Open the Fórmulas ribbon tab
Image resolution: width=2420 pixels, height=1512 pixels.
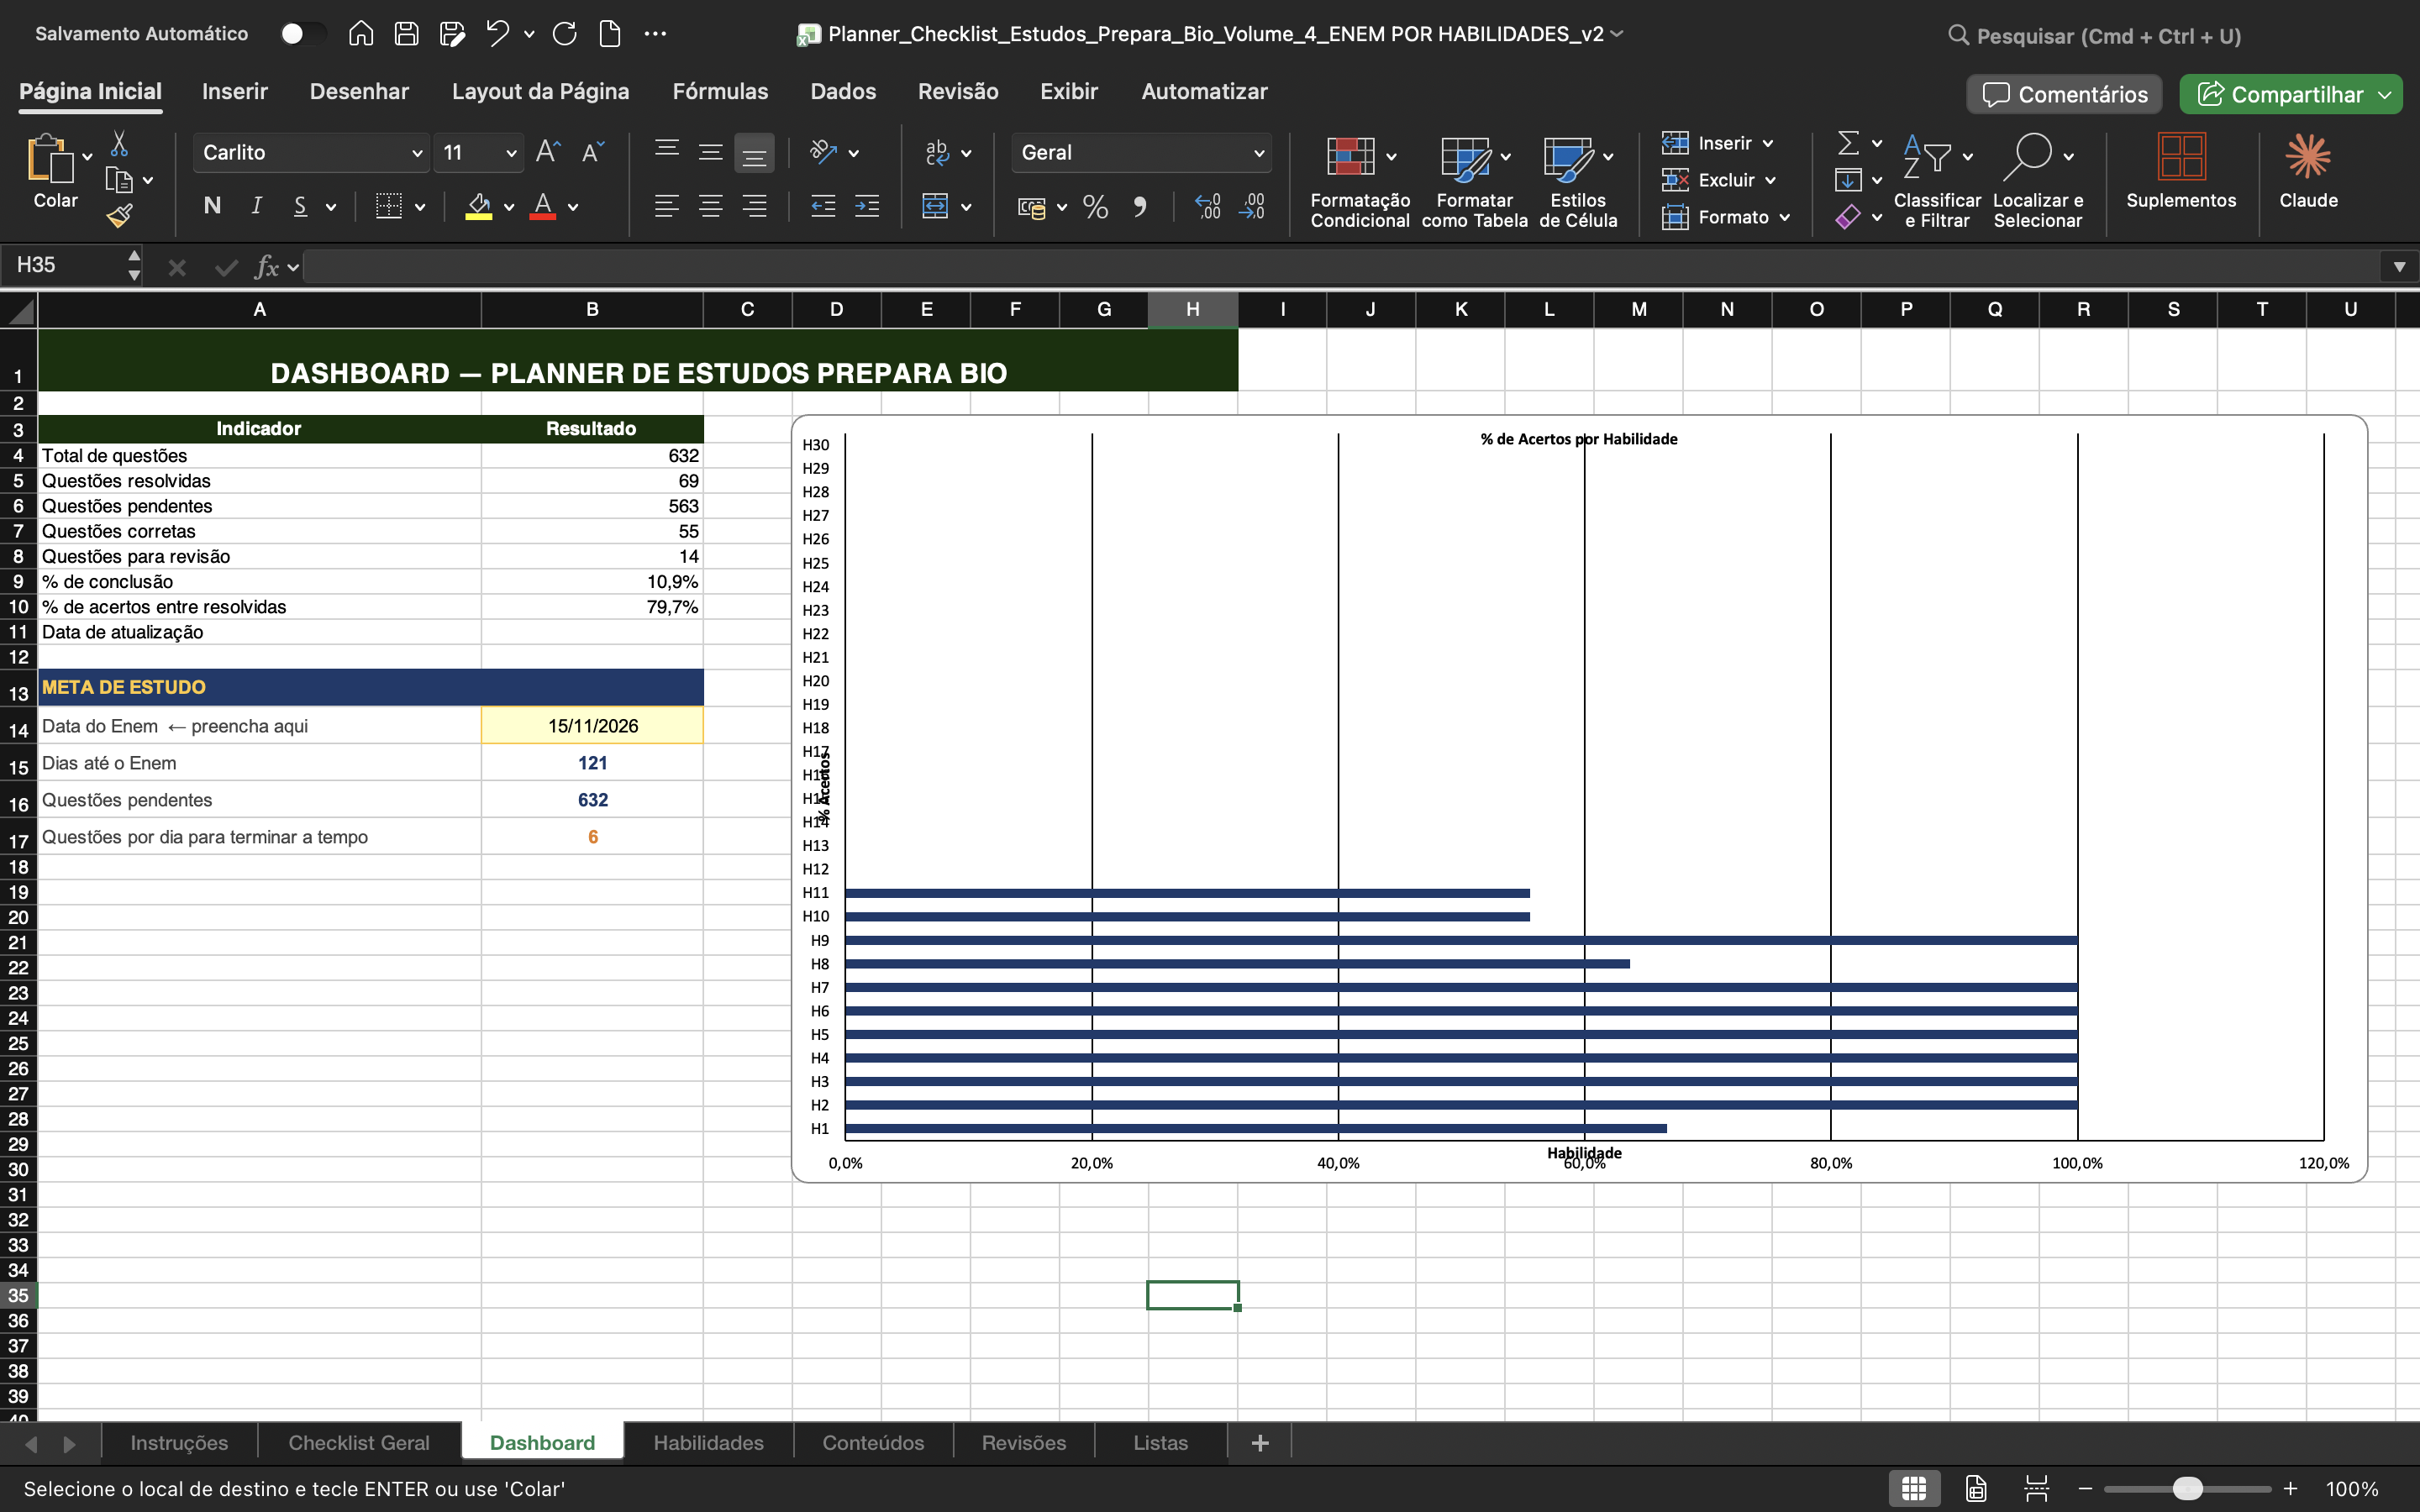point(720,91)
